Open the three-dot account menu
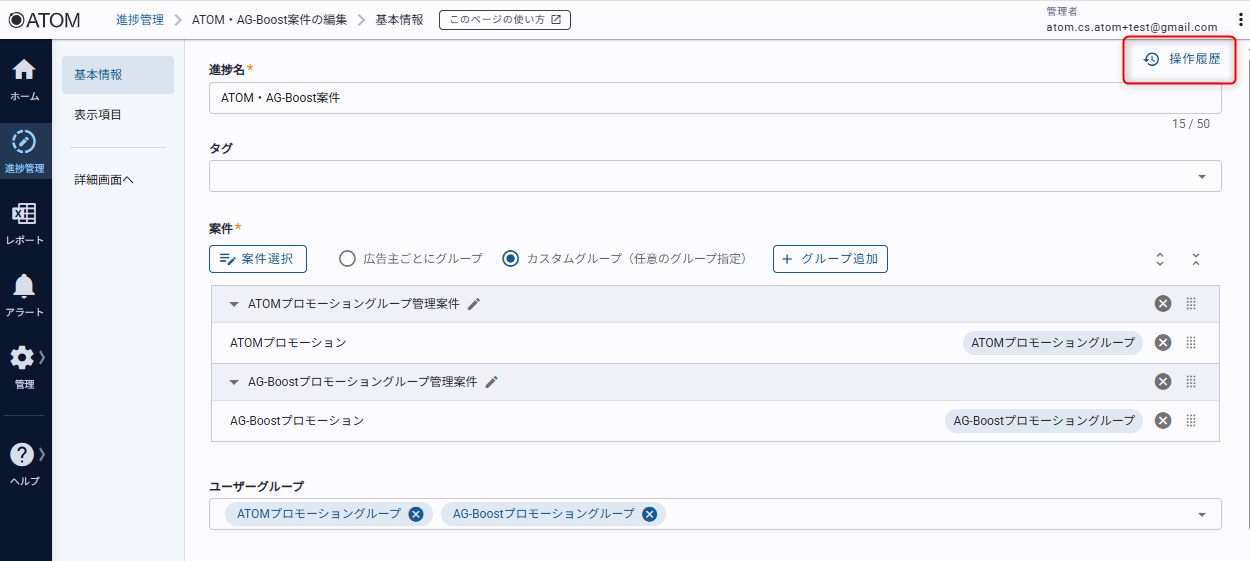 point(1240,20)
